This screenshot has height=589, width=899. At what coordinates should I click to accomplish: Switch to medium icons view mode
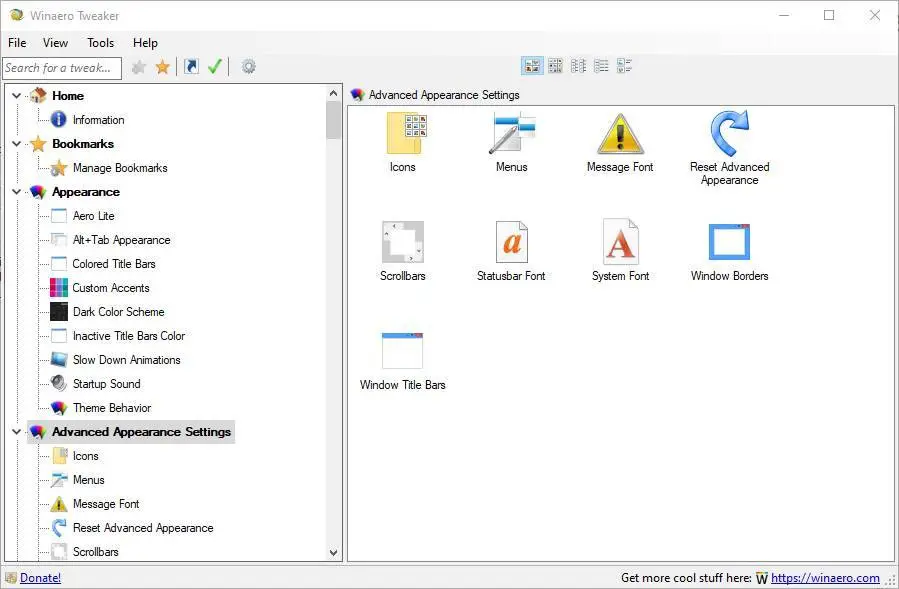point(555,66)
